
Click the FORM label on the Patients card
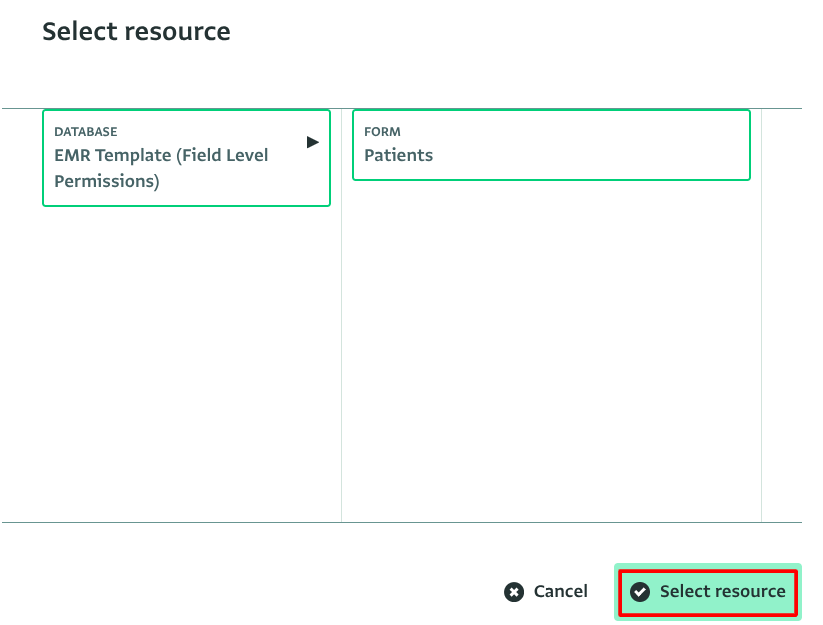[x=382, y=132]
